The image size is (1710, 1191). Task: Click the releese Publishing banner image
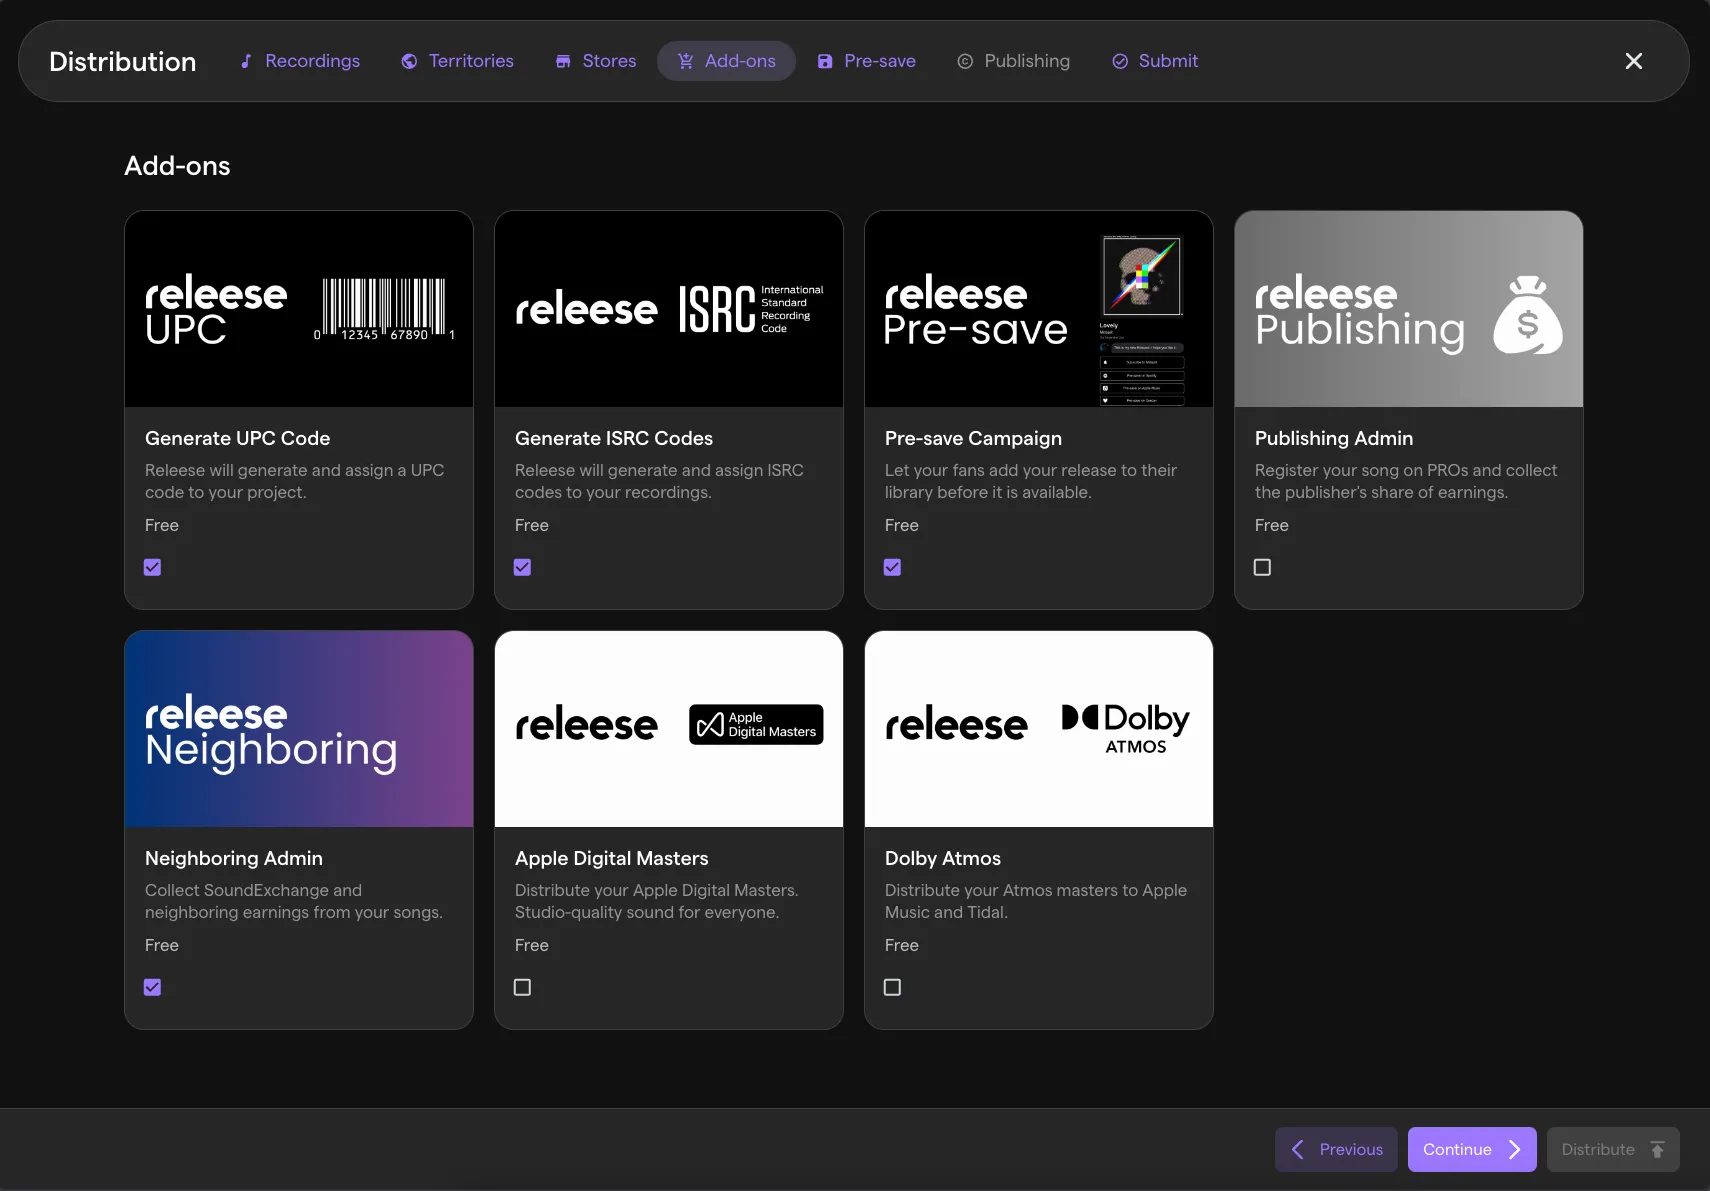tap(1409, 309)
